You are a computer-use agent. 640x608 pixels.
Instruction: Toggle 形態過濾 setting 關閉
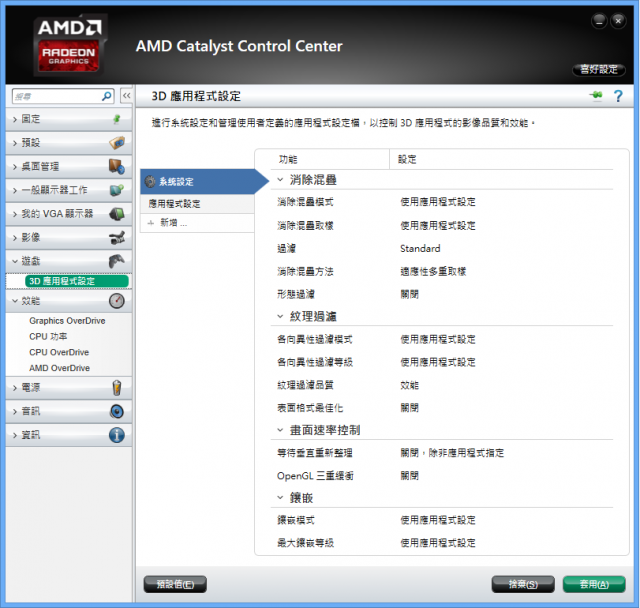[409, 294]
